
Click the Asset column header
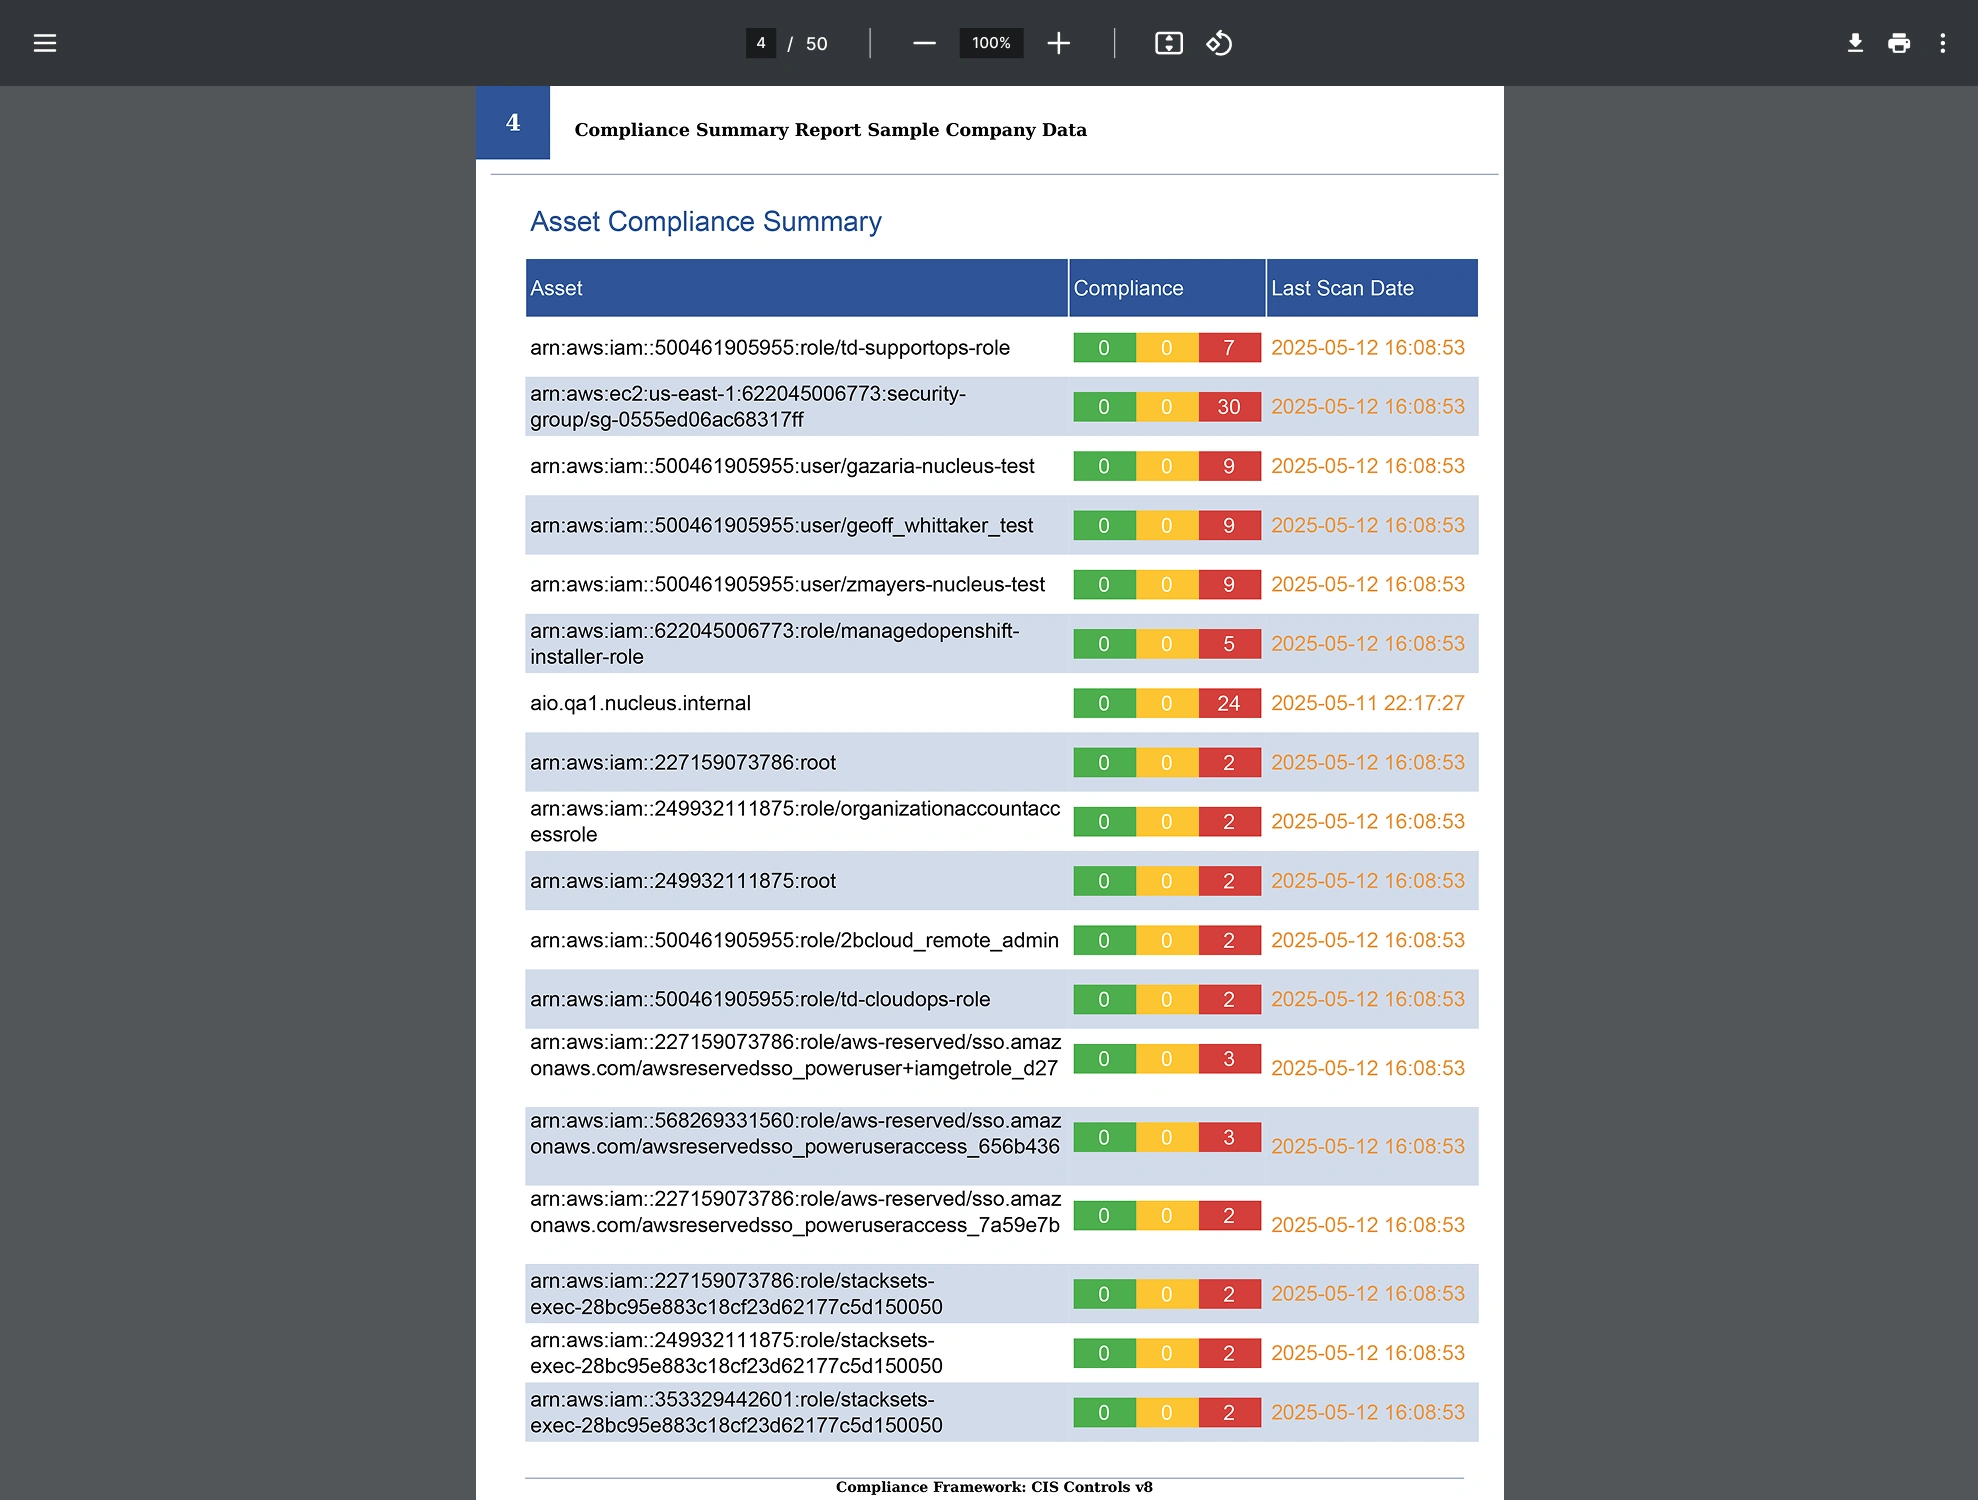(x=556, y=288)
